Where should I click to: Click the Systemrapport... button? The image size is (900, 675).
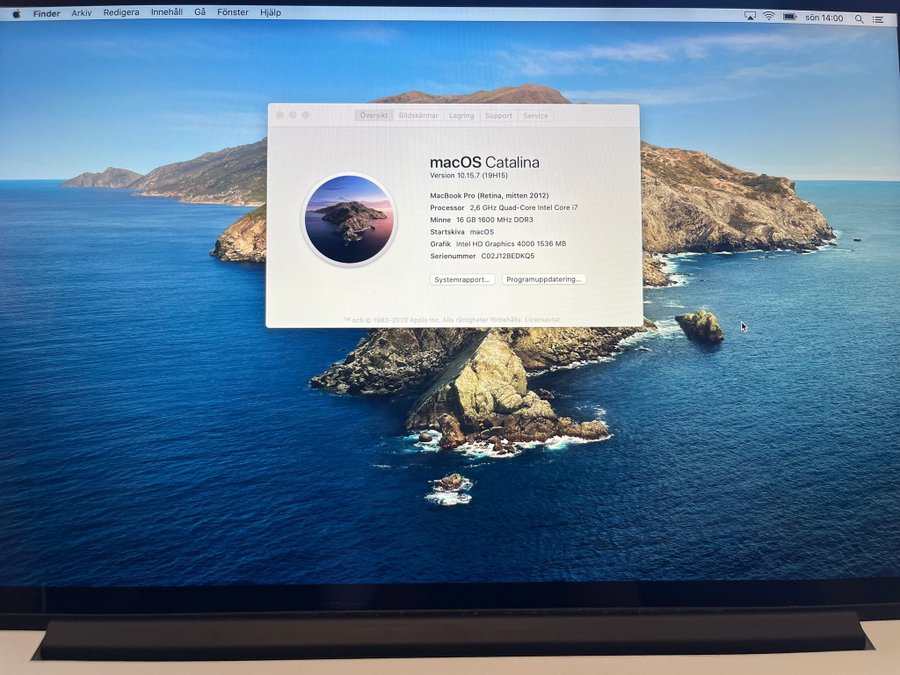click(x=462, y=280)
